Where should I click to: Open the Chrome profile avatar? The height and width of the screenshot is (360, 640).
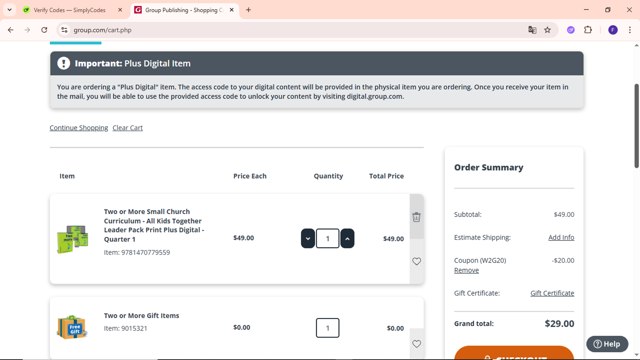pyautogui.click(x=613, y=30)
